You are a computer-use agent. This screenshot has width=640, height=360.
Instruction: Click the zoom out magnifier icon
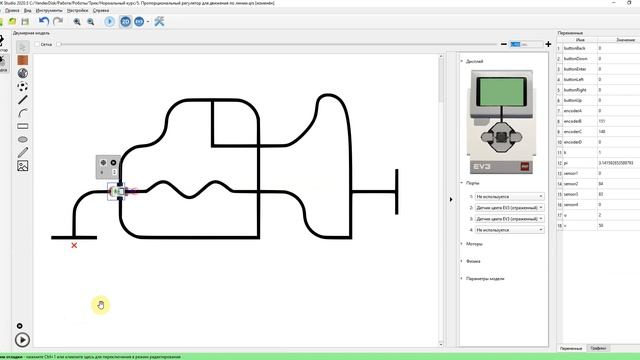(x=91, y=22)
